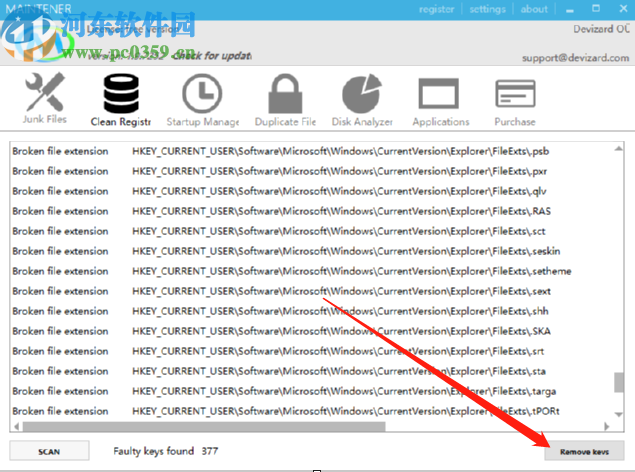Viewport: 635px width, 472px height.
Task: Open the Purchase credit card icon
Action: point(515,93)
